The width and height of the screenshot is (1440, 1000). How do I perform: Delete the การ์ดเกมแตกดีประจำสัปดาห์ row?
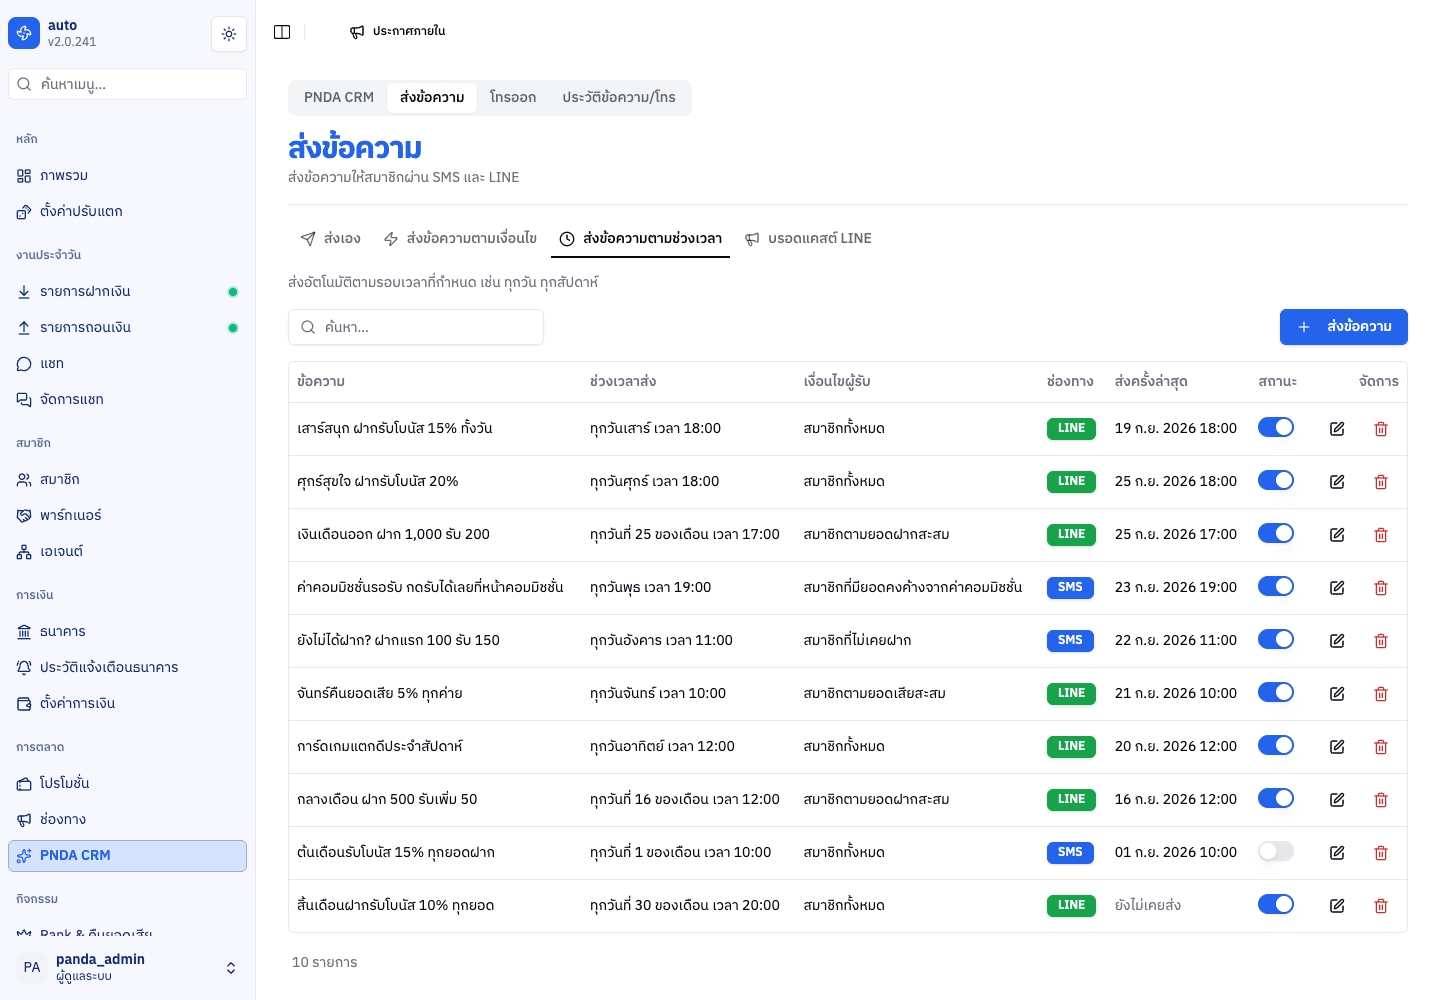1381,747
